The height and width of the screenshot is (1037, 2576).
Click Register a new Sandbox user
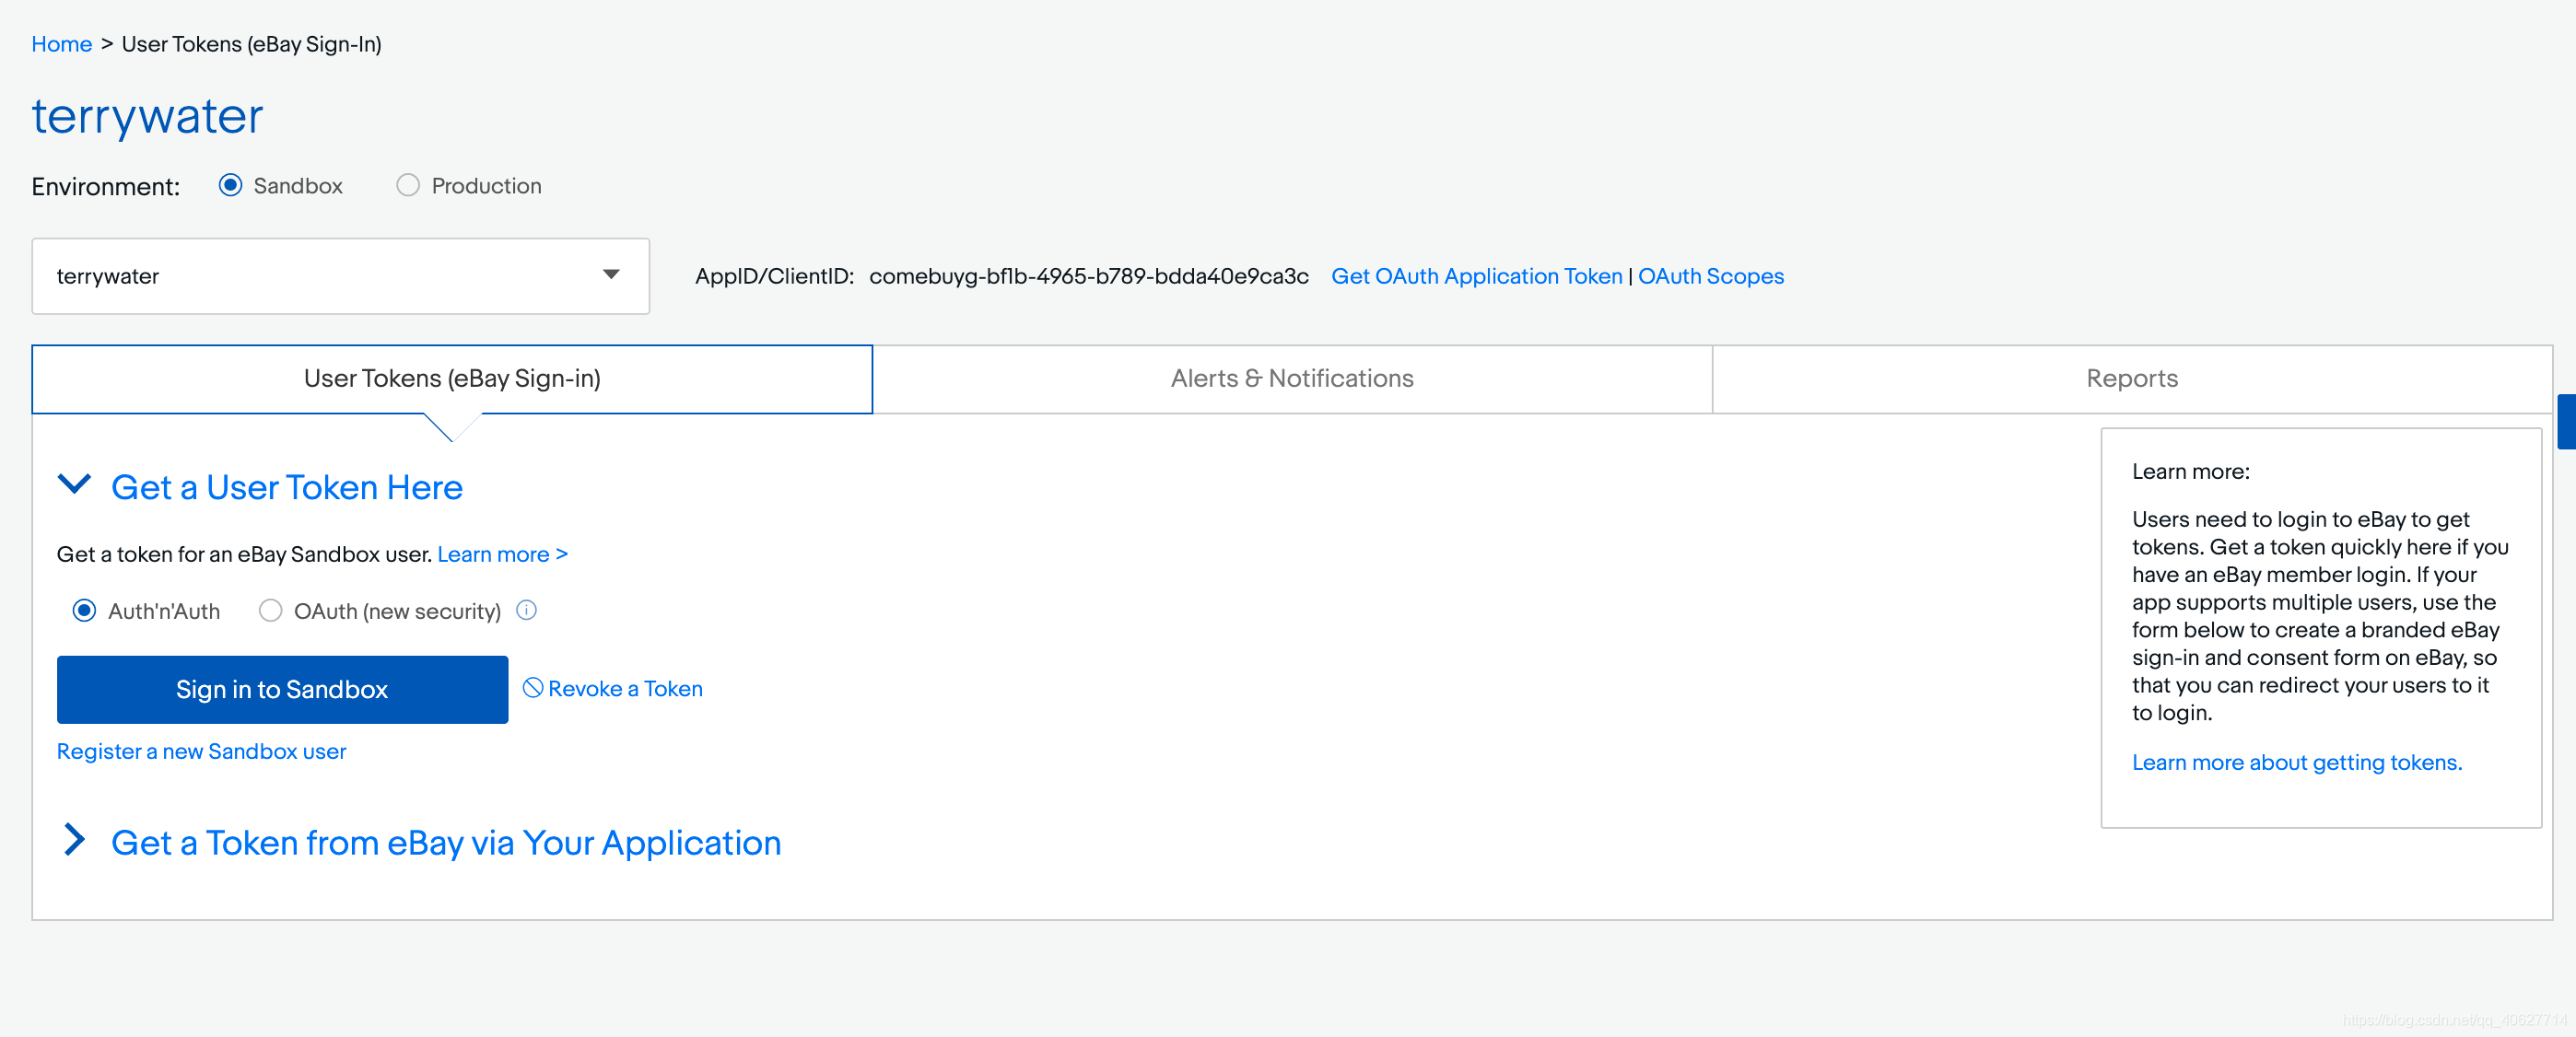click(201, 751)
